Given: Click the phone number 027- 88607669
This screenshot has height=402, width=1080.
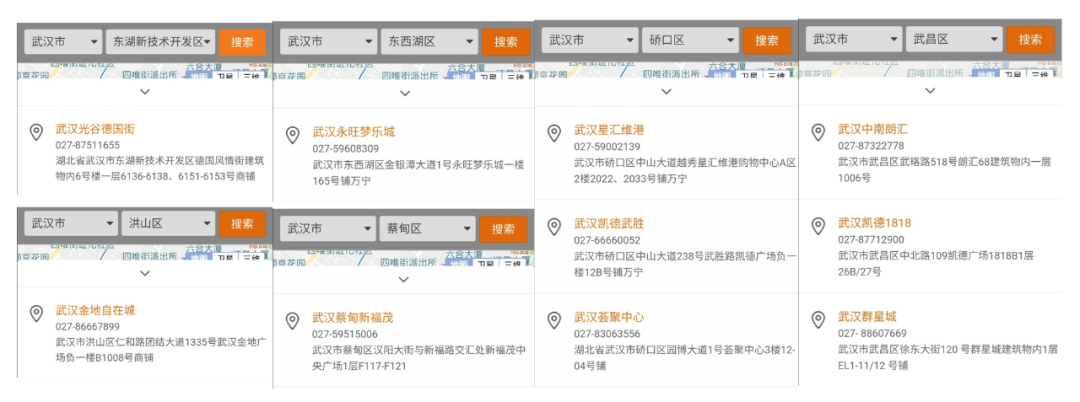Looking at the screenshot, I should pyautogui.click(x=873, y=333).
